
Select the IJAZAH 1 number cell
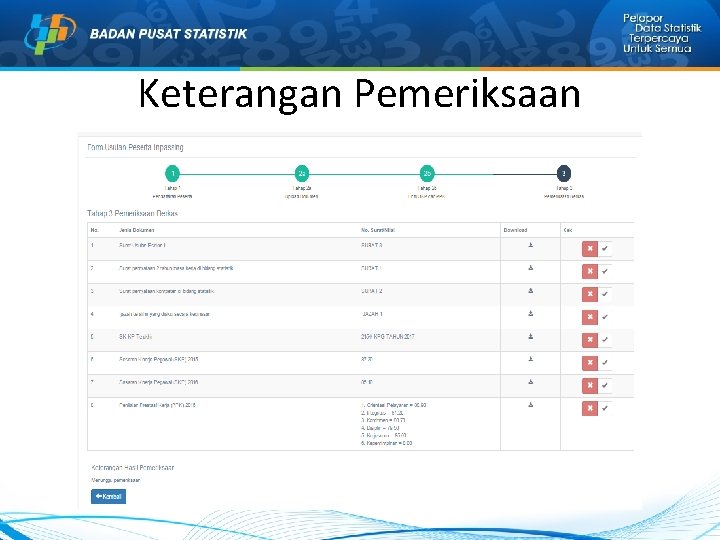click(x=372, y=314)
